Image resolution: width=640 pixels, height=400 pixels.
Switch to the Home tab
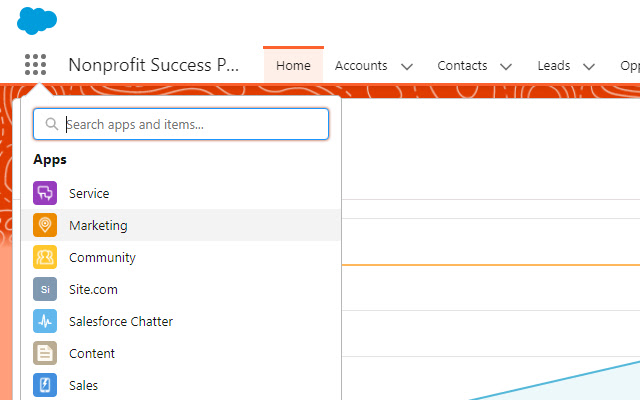293,65
